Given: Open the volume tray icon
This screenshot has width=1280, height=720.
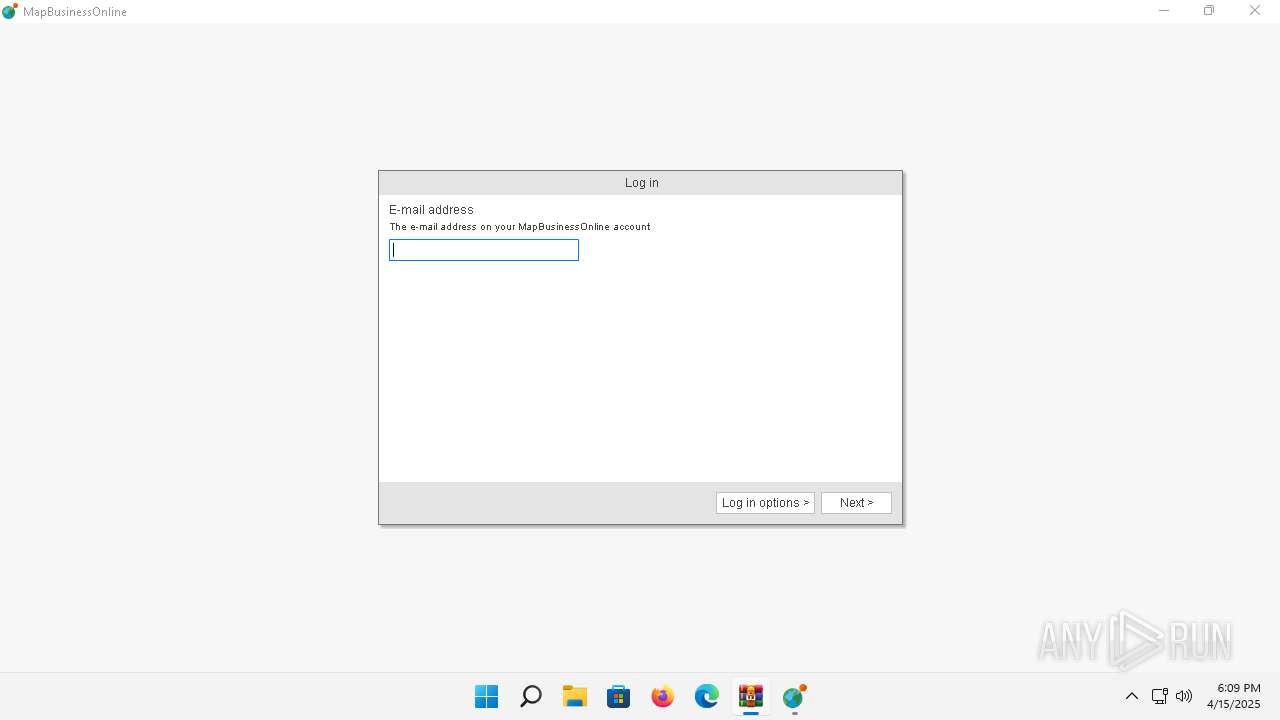Looking at the screenshot, I should tap(1185, 696).
